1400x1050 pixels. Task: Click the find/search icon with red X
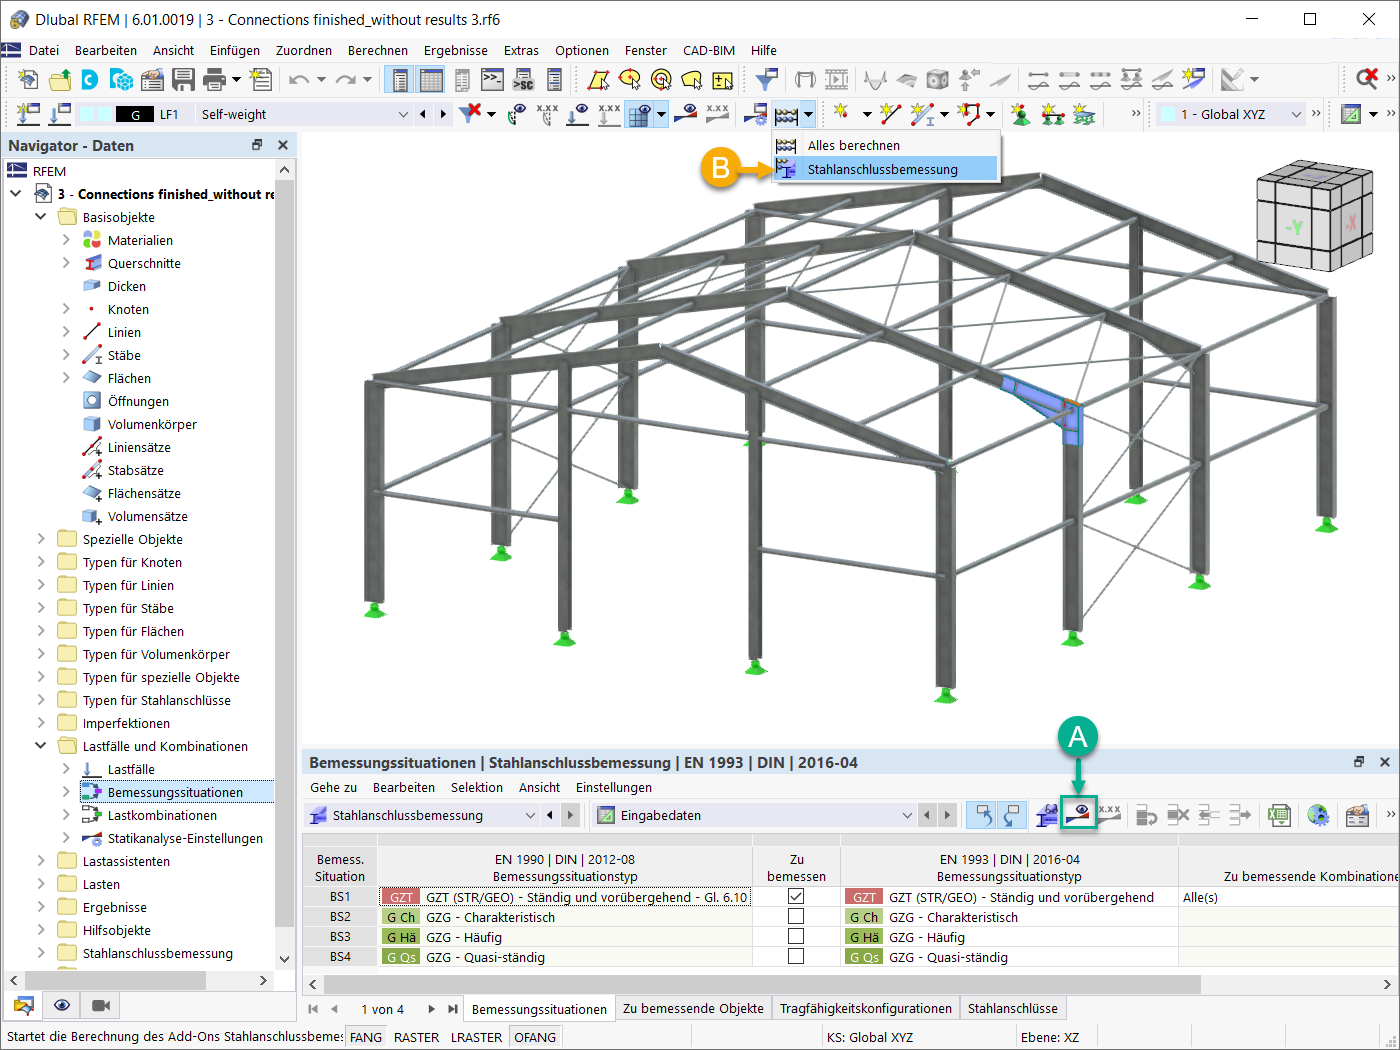[x=1367, y=79]
